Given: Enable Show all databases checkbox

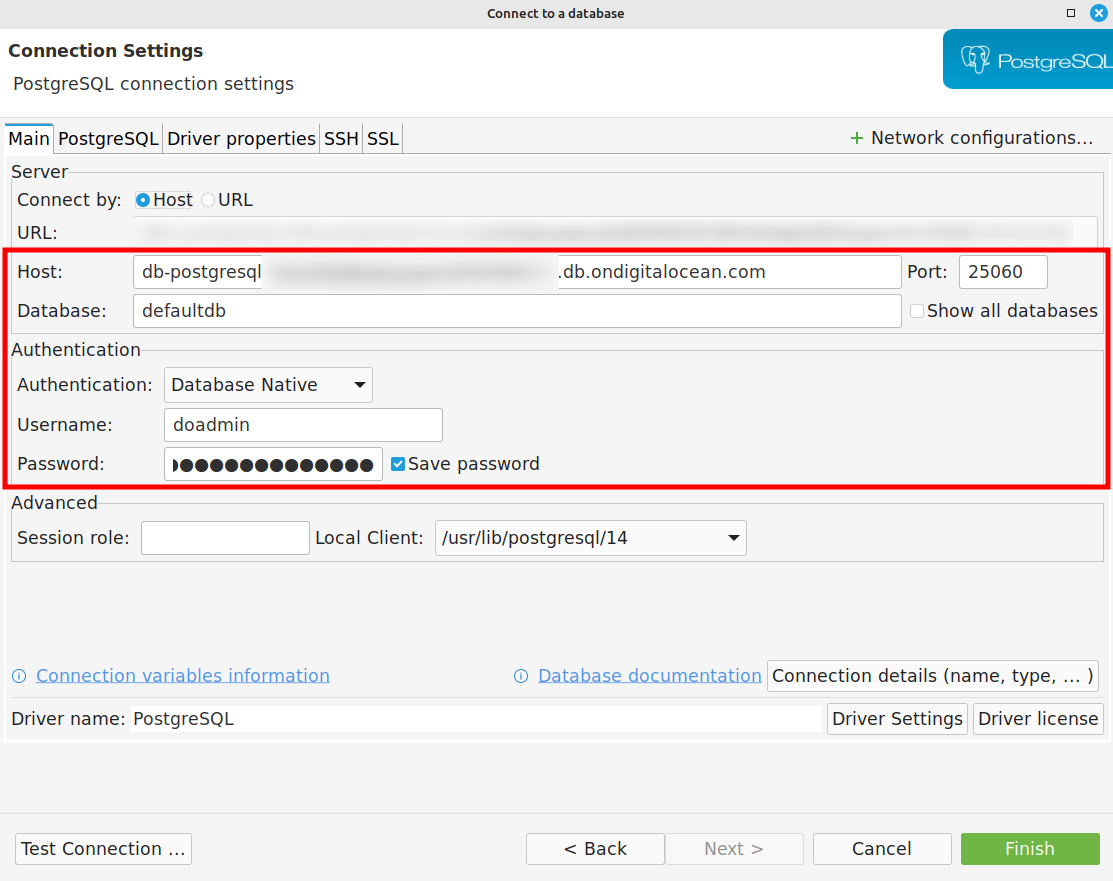Looking at the screenshot, I should [917, 311].
